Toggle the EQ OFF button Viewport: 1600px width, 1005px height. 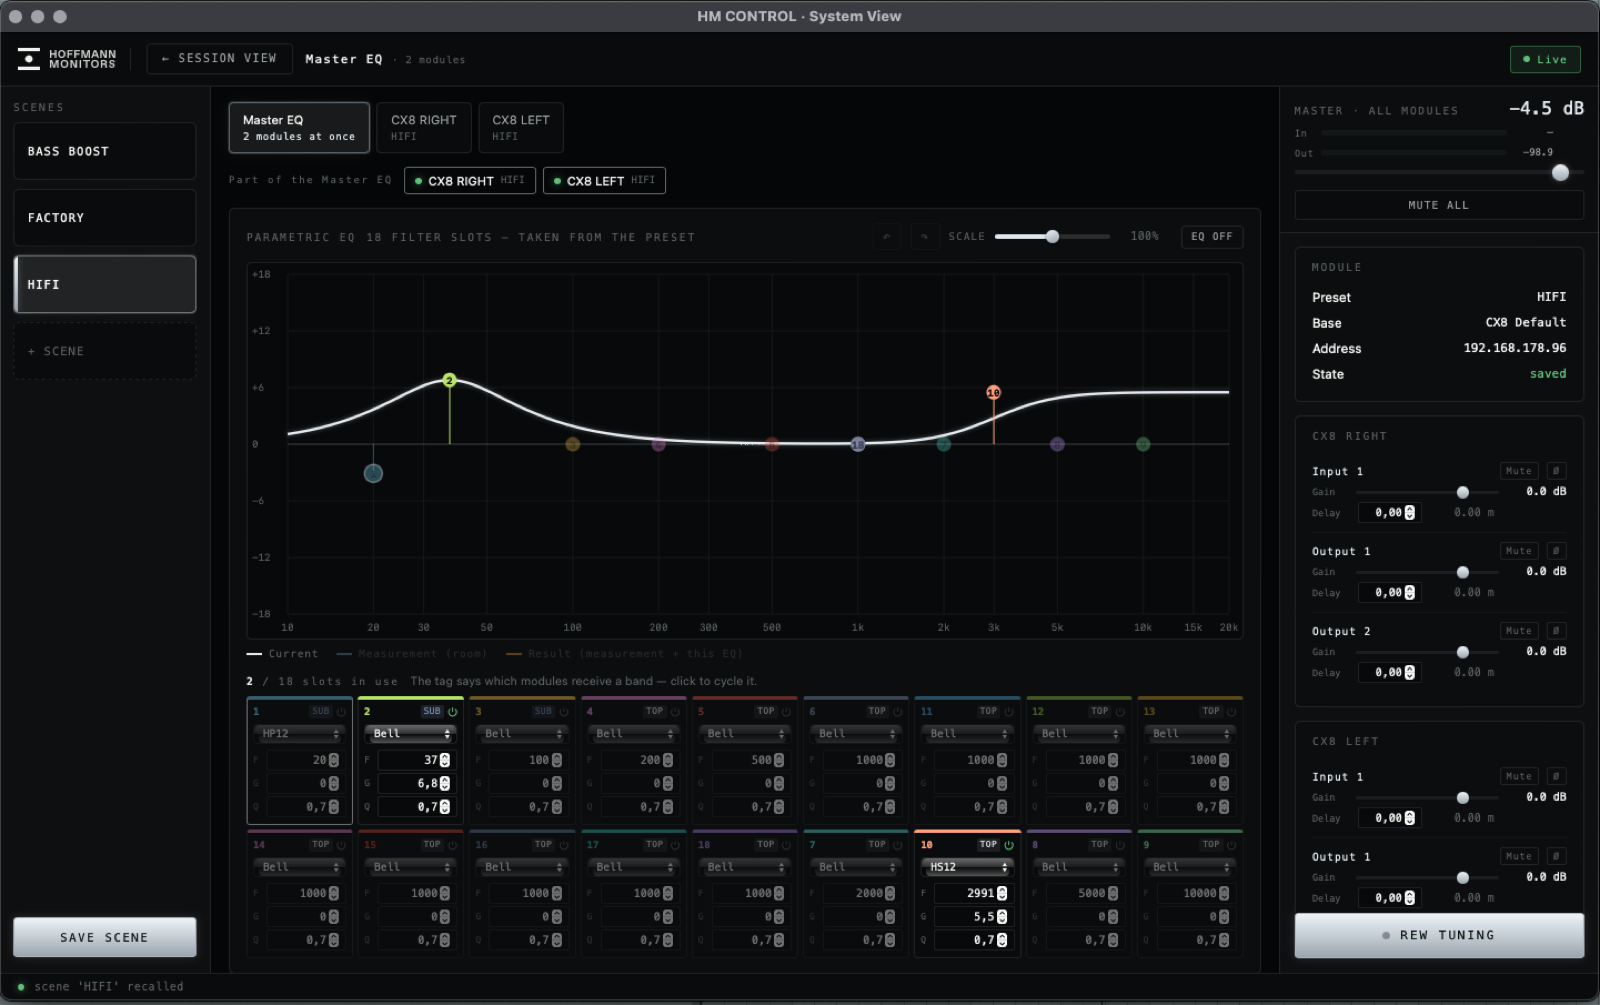(1211, 237)
